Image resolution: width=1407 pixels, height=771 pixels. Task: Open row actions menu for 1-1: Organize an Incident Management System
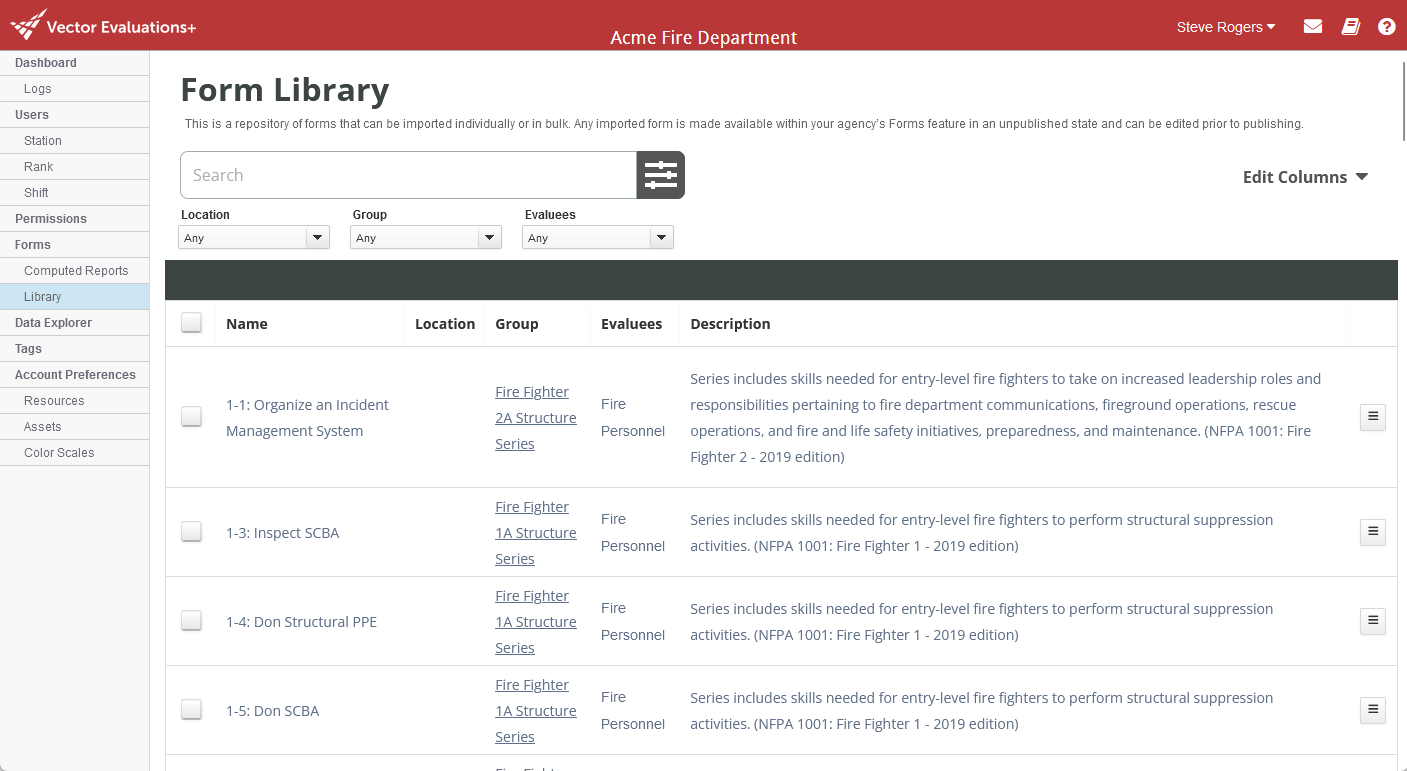(1372, 417)
